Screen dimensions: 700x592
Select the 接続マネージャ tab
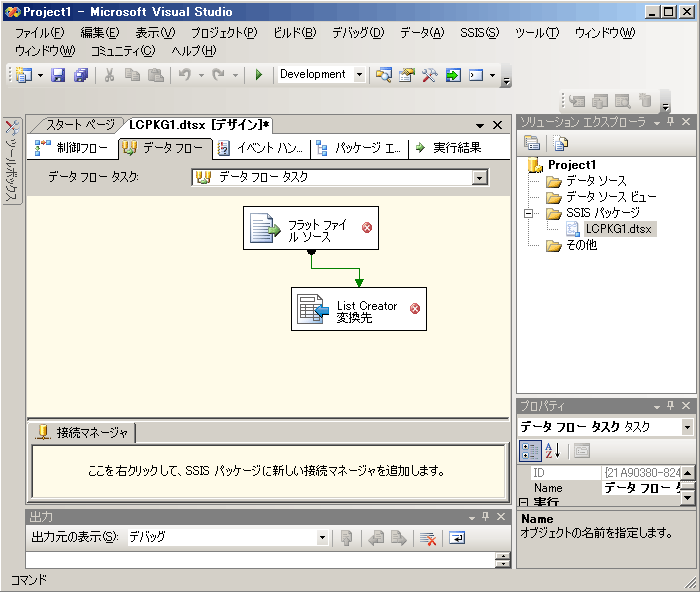point(83,433)
